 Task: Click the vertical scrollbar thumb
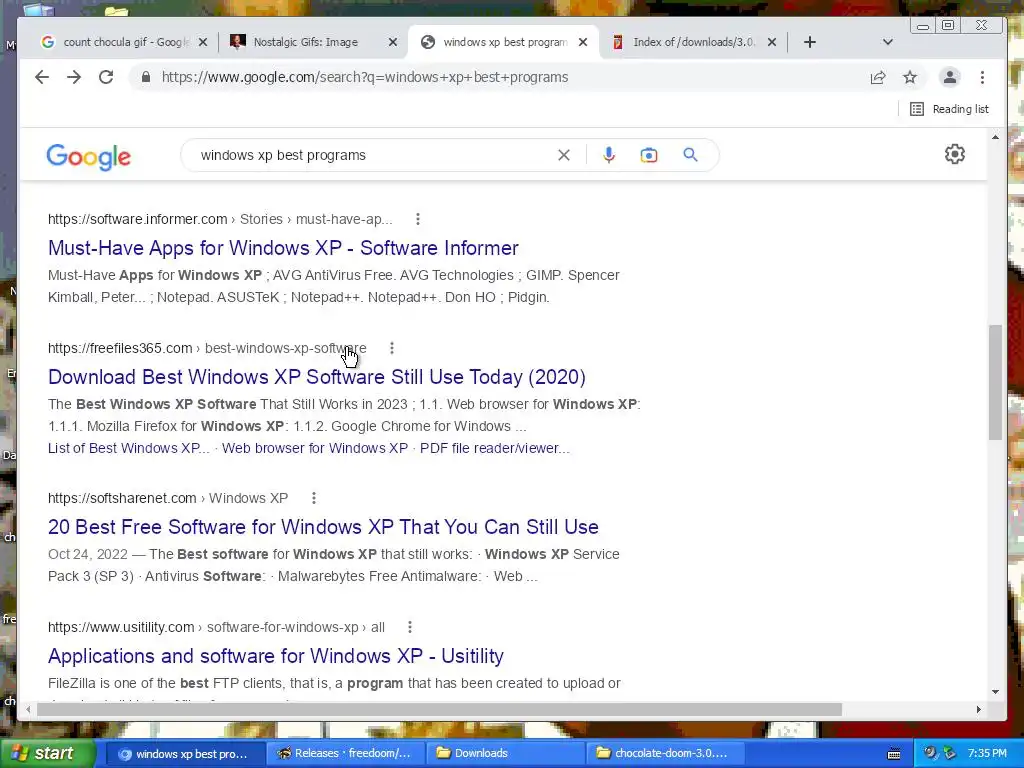coord(995,382)
